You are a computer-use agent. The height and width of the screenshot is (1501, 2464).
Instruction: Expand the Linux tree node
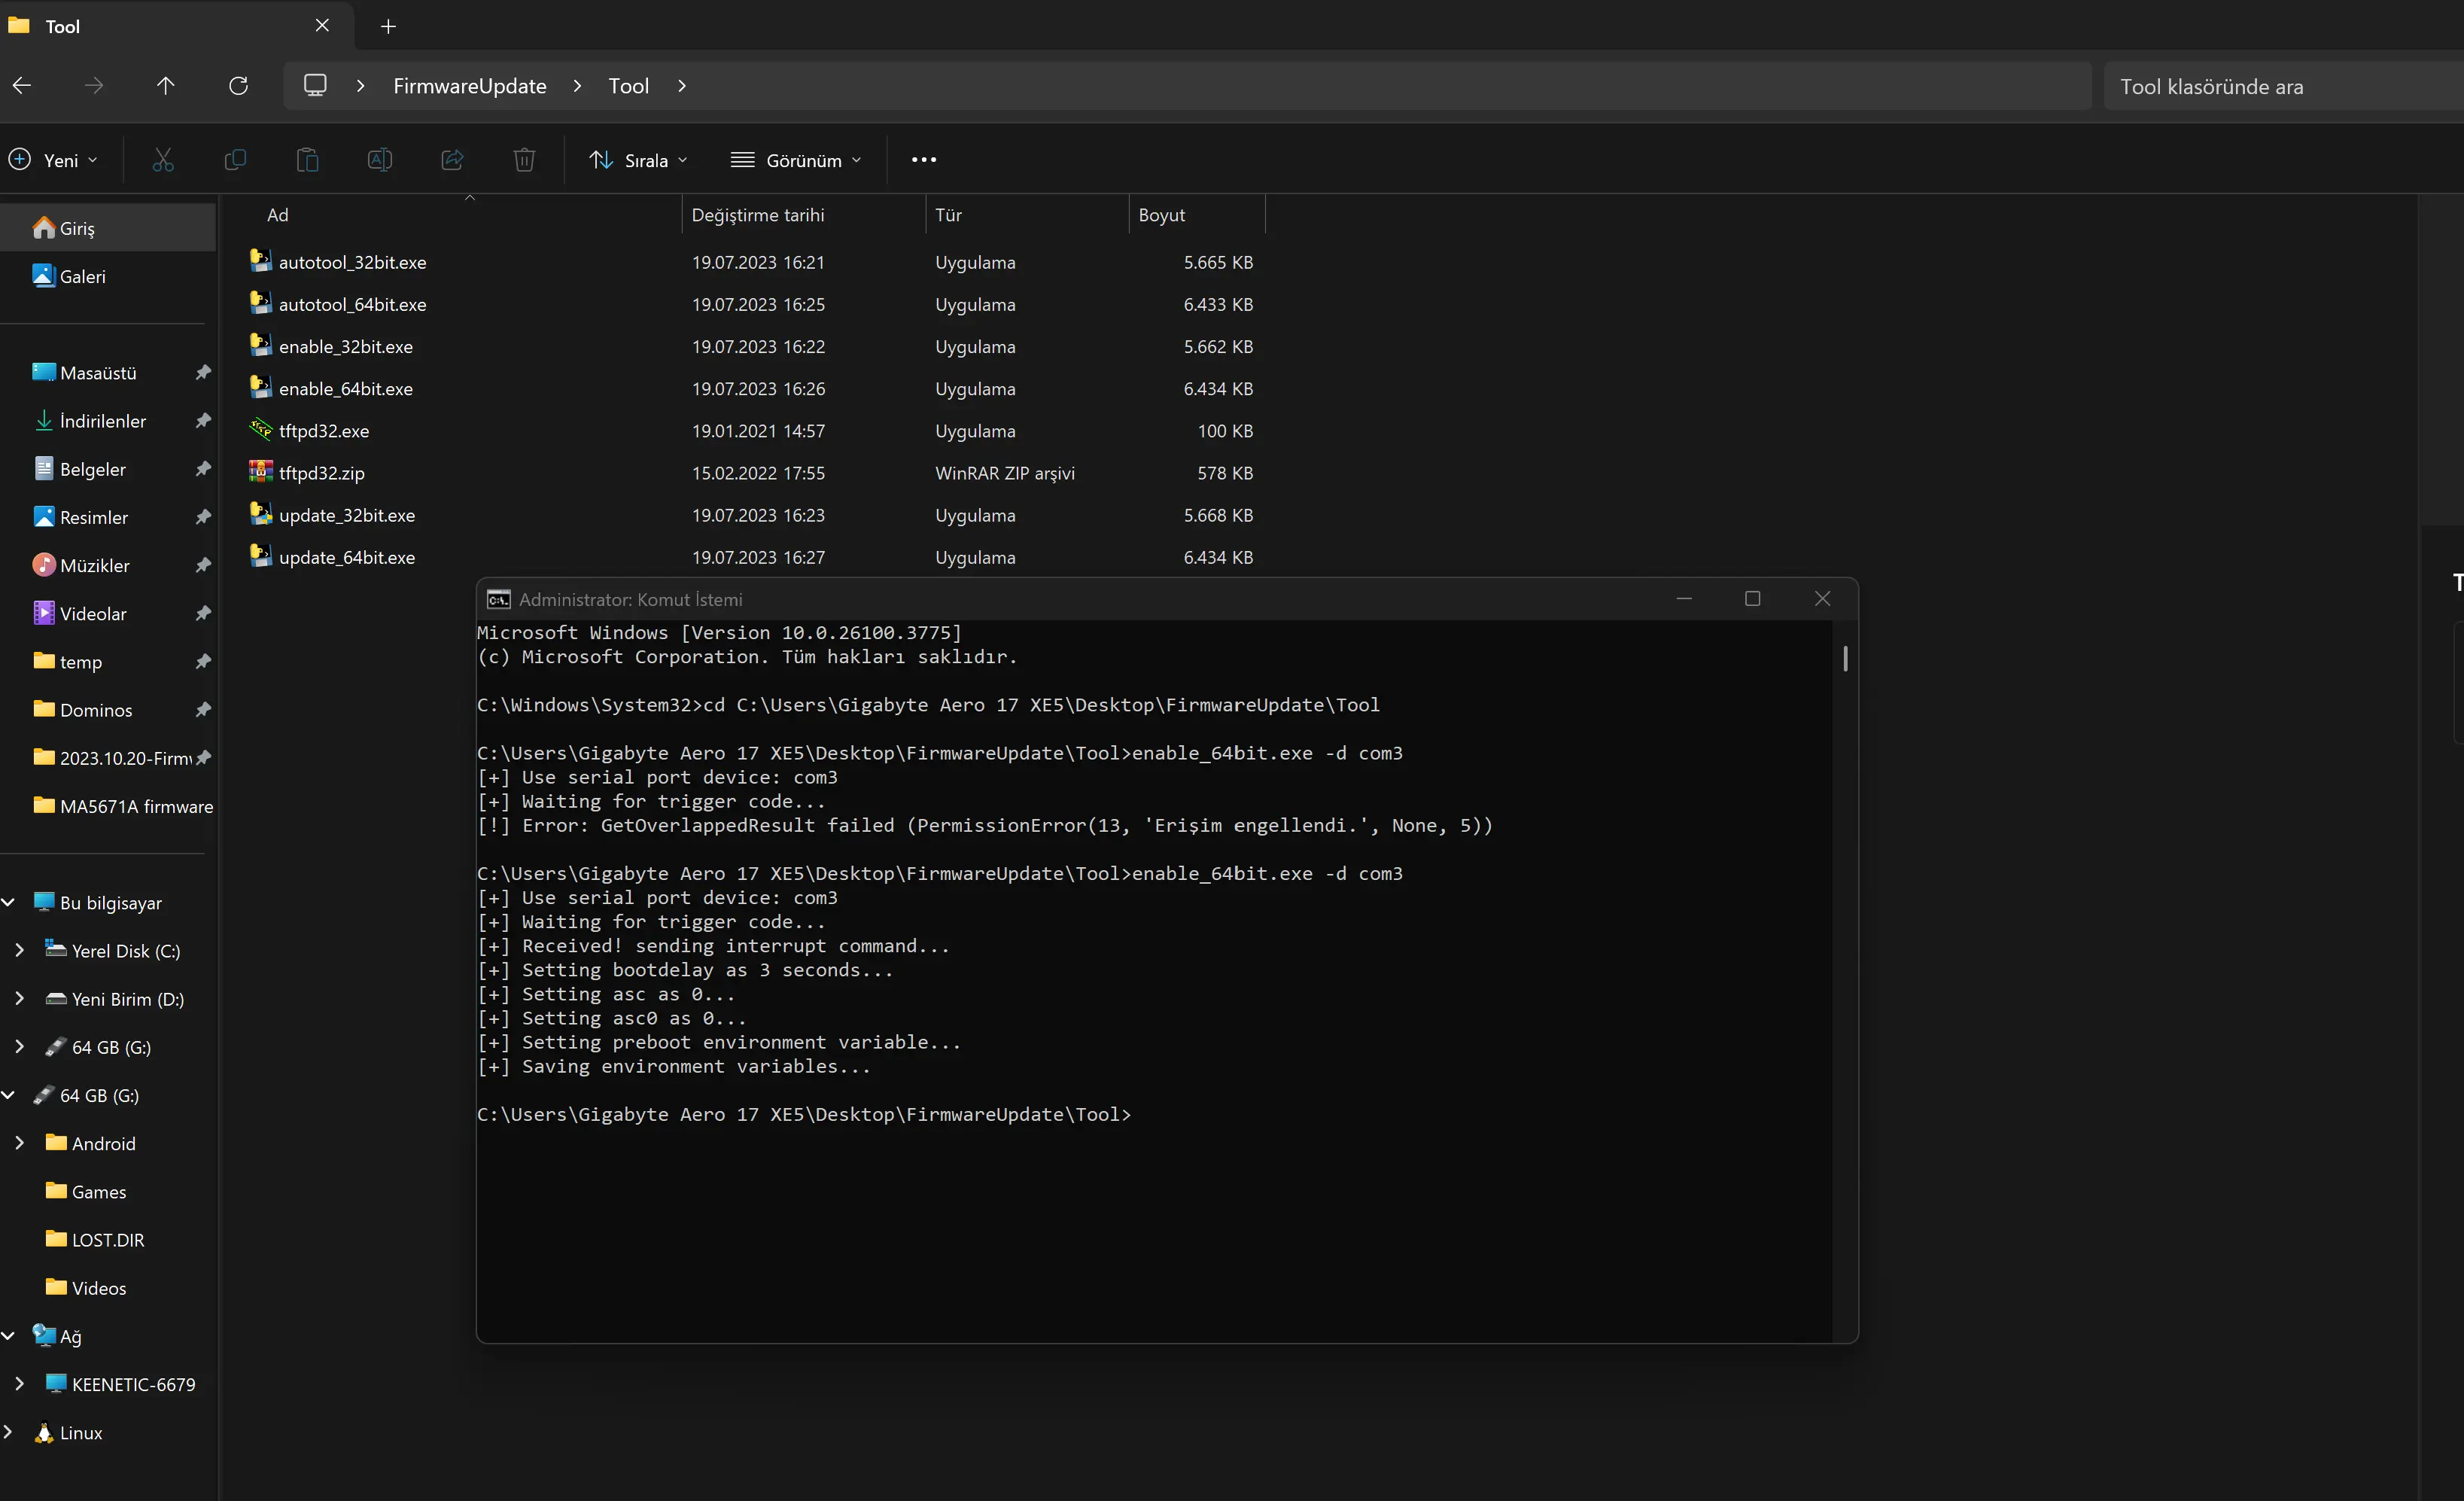(9, 1432)
